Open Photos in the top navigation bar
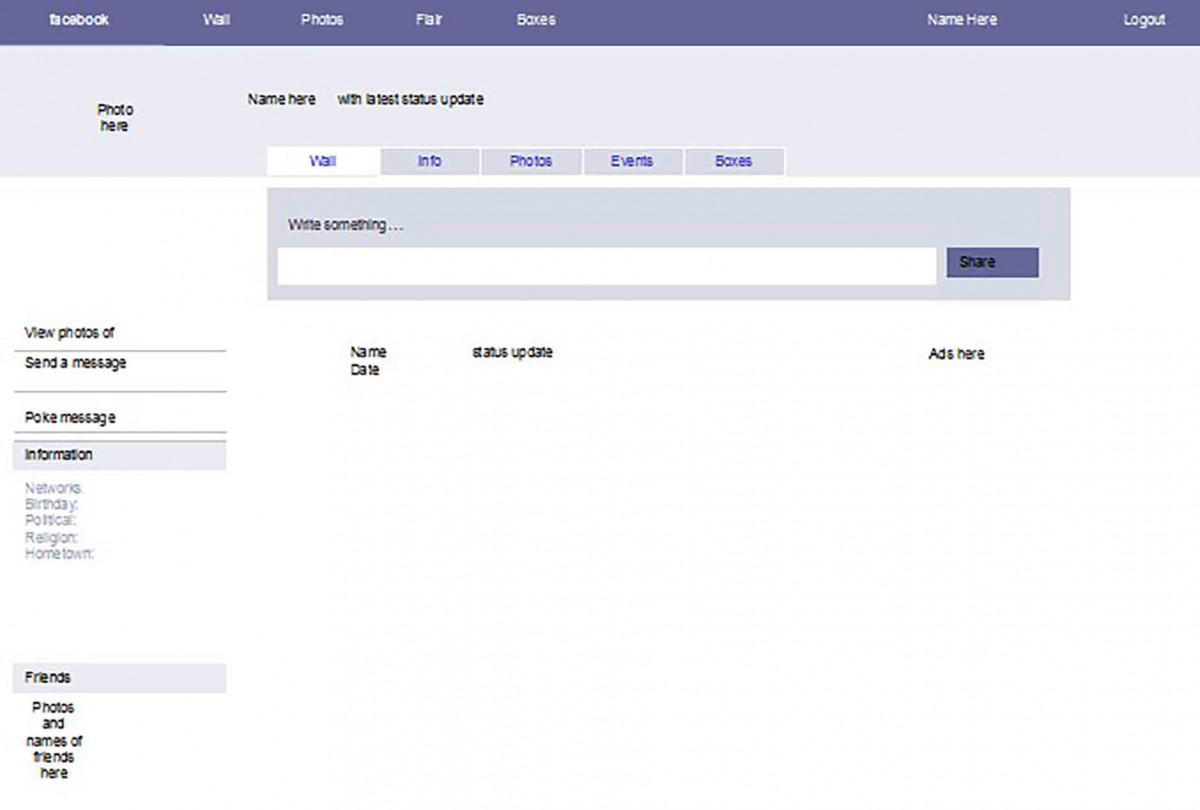The image size is (1200, 810). tap(322, 19)
